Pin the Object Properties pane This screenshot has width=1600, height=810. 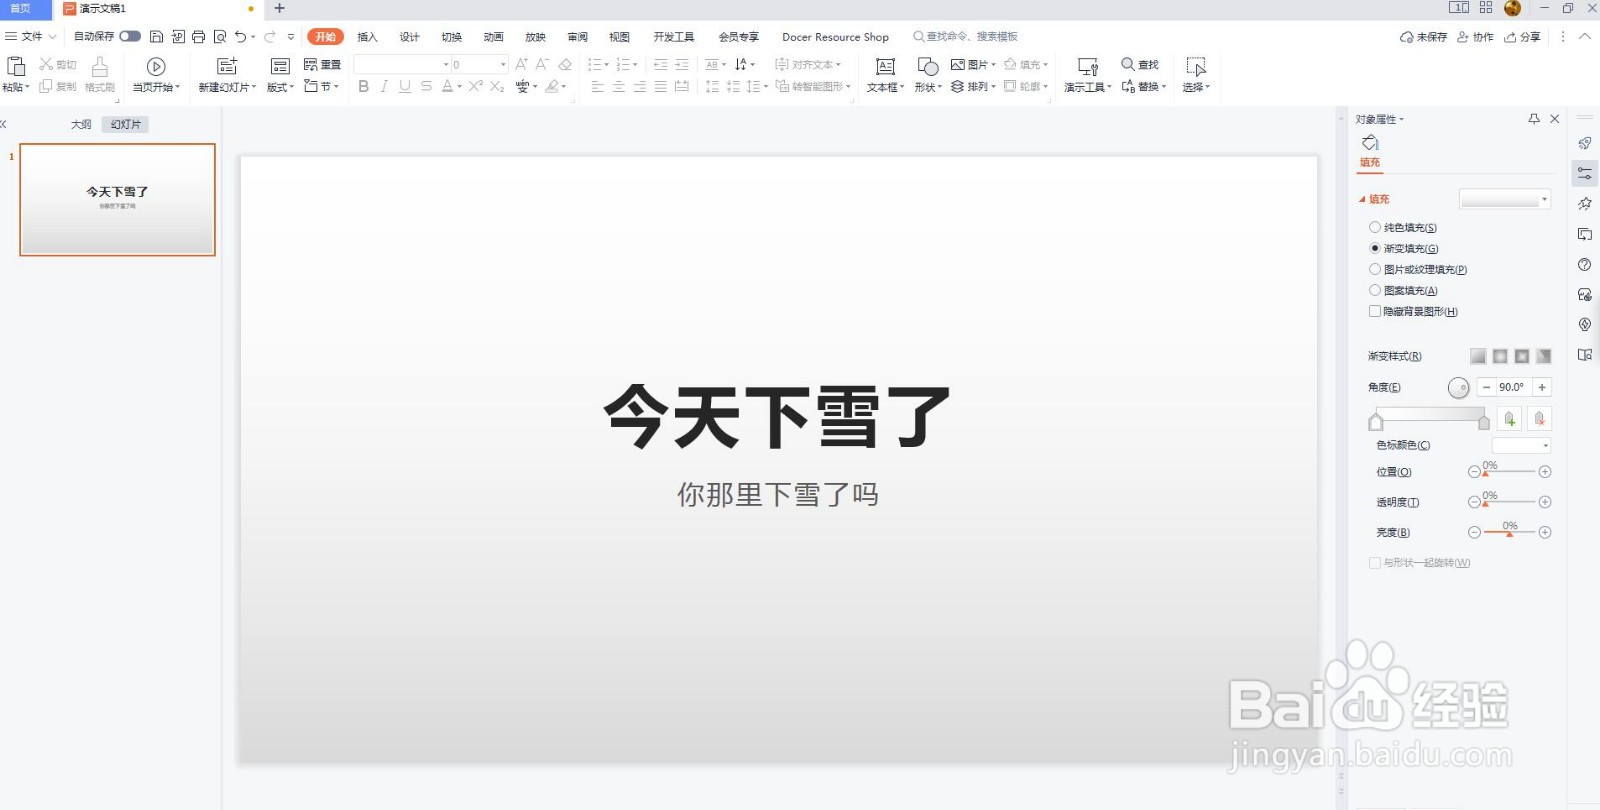coord(1534,119)
